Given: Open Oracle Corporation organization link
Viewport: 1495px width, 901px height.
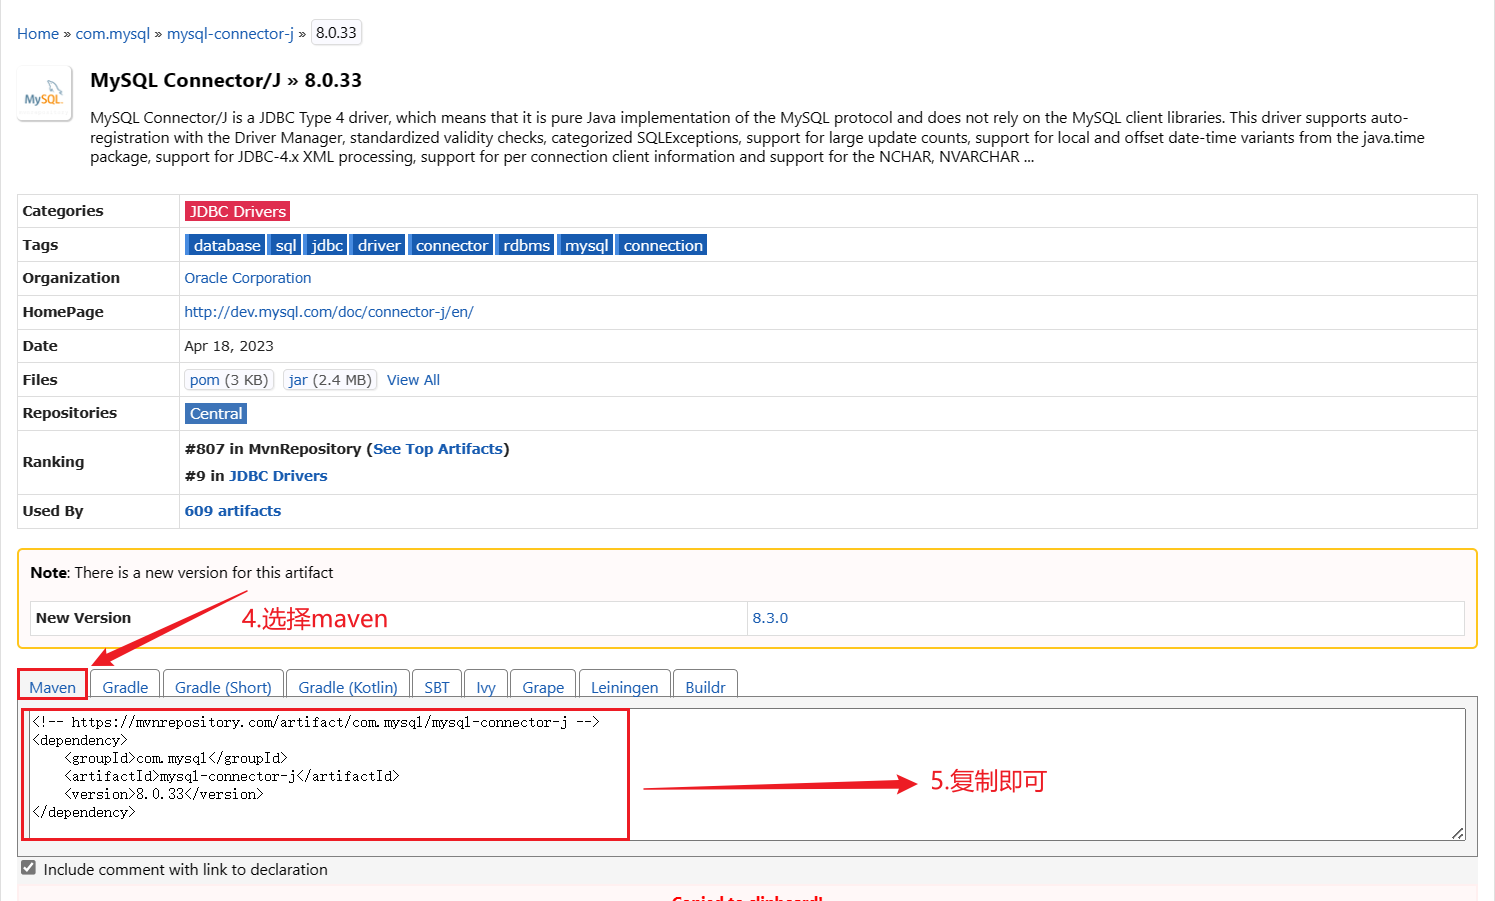Looking at the screenshot, I should coord(248,278).
